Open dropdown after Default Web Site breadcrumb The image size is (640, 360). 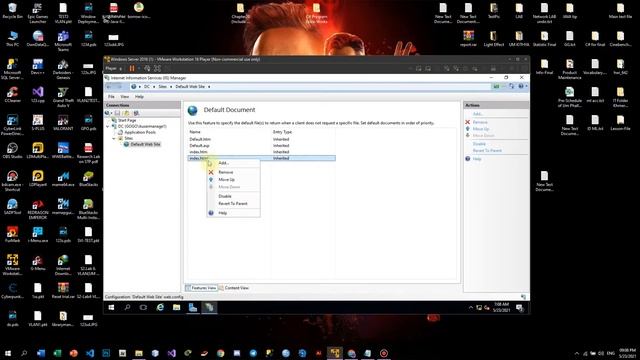pos(209,87)
